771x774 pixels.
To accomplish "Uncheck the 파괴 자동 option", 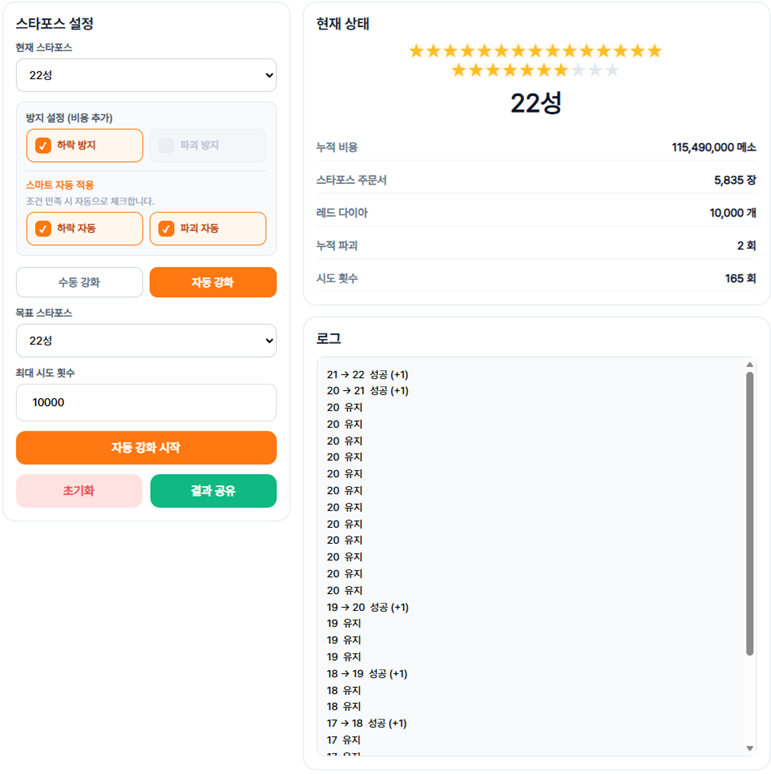I will coord(166,228).
